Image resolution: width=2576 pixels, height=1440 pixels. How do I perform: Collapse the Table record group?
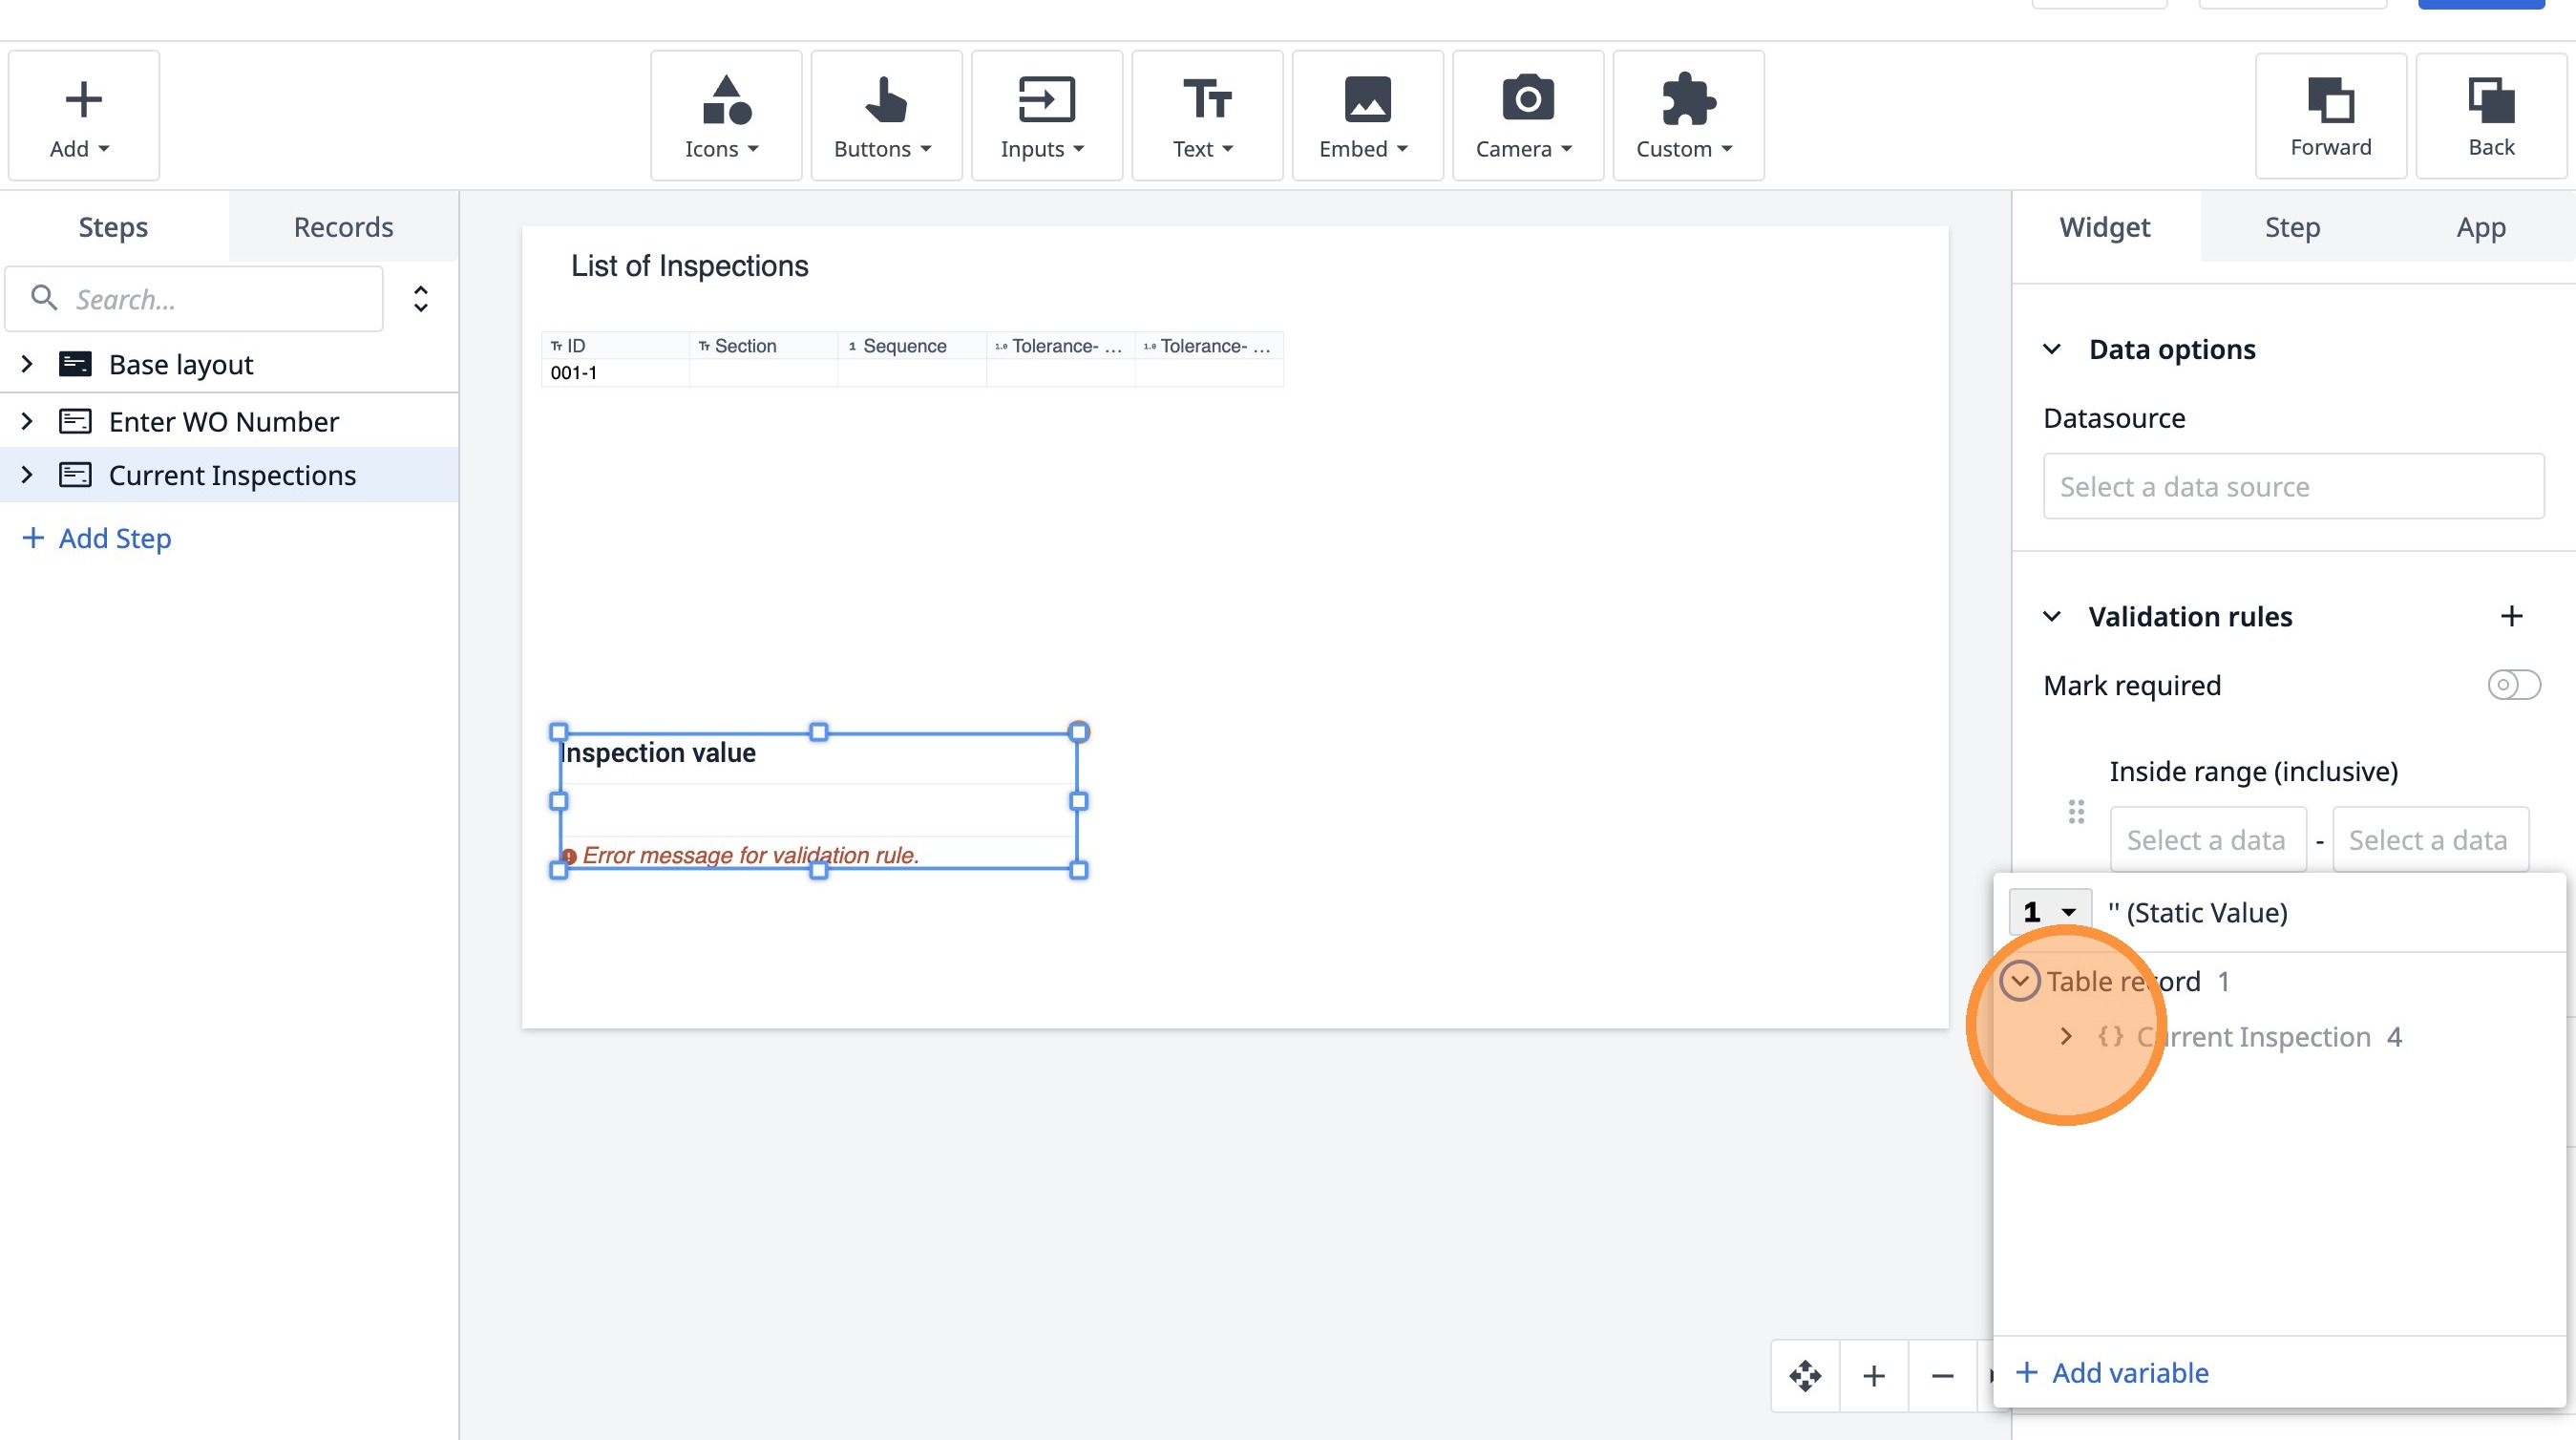coord(2019,981)
